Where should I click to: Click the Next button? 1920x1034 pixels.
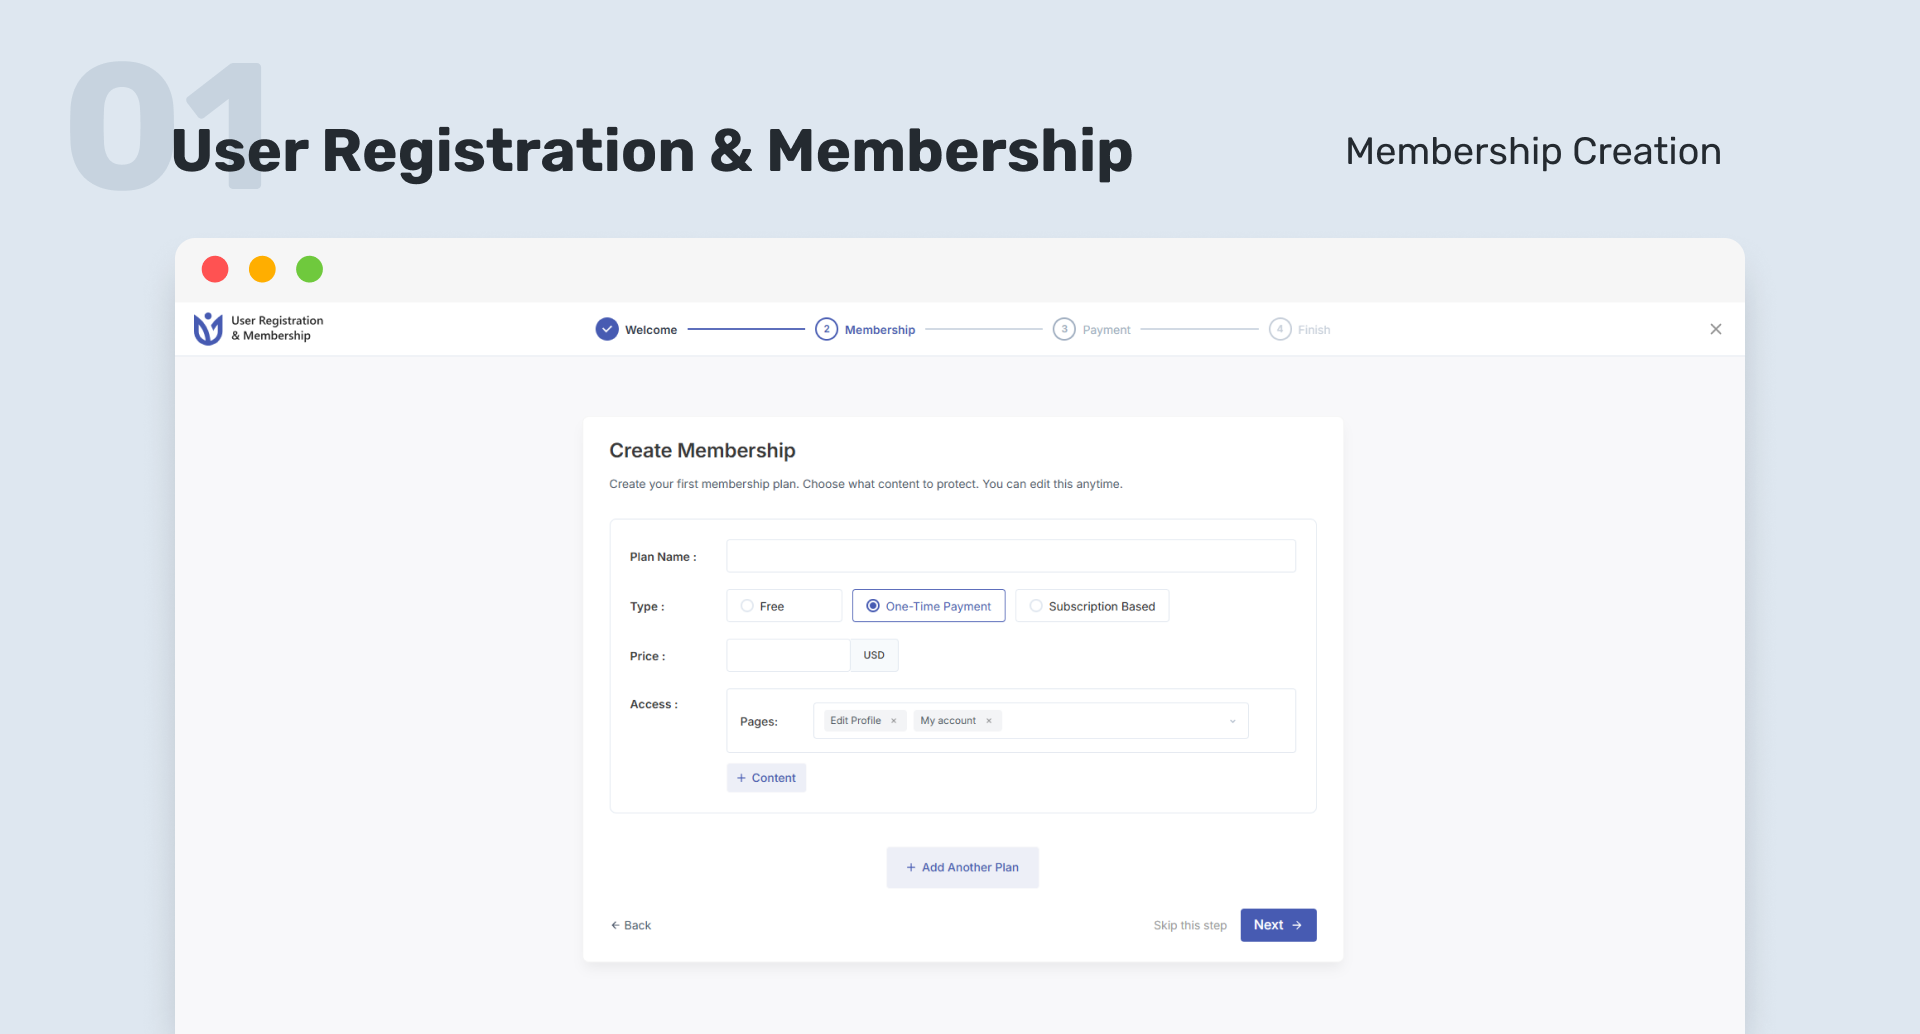(x=1278, y=925)
